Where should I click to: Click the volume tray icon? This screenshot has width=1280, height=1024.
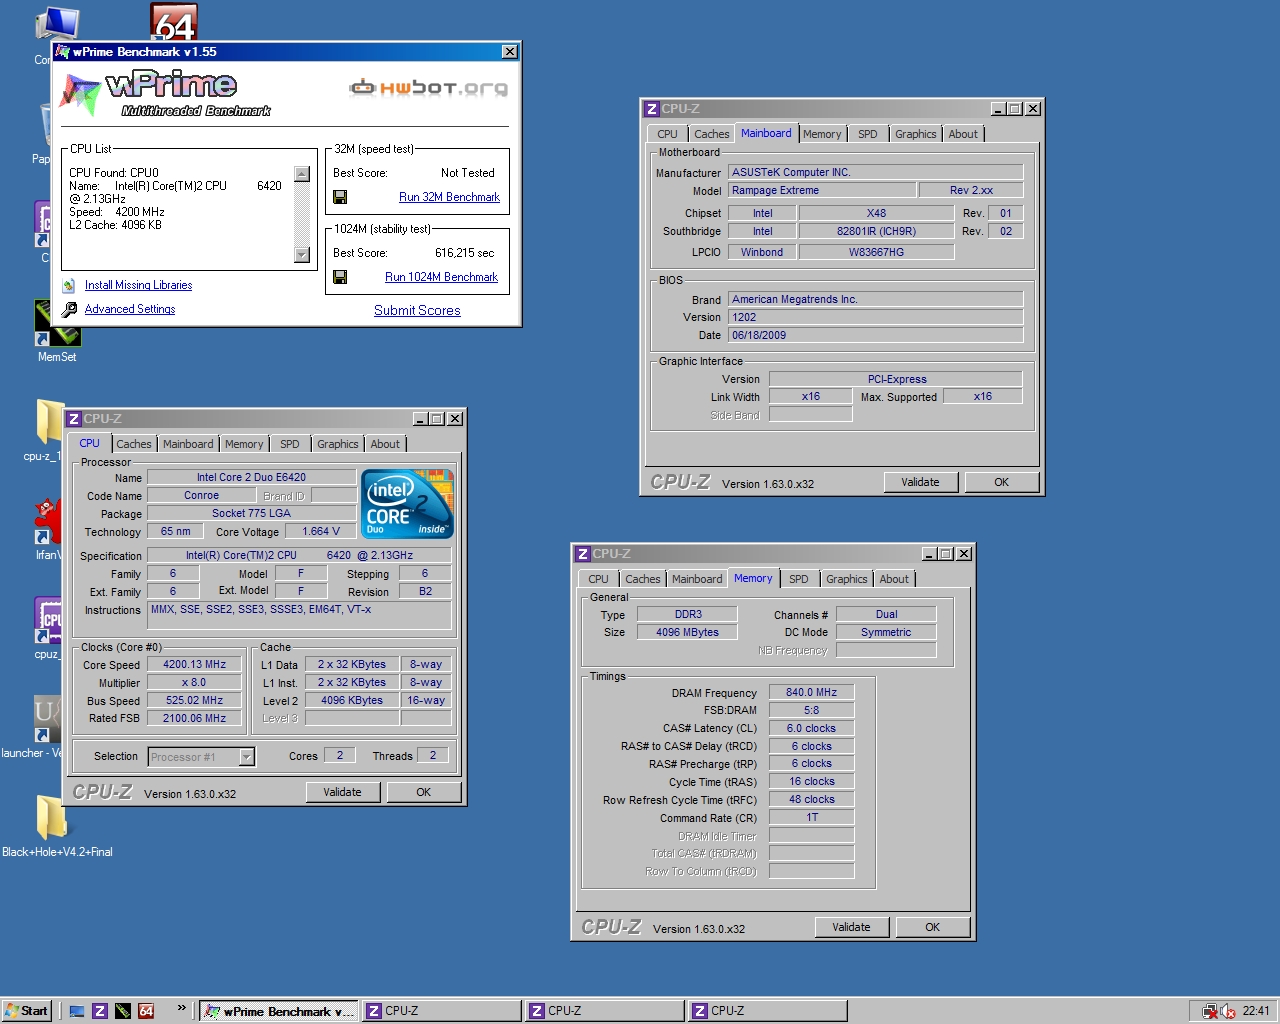1228,1011
